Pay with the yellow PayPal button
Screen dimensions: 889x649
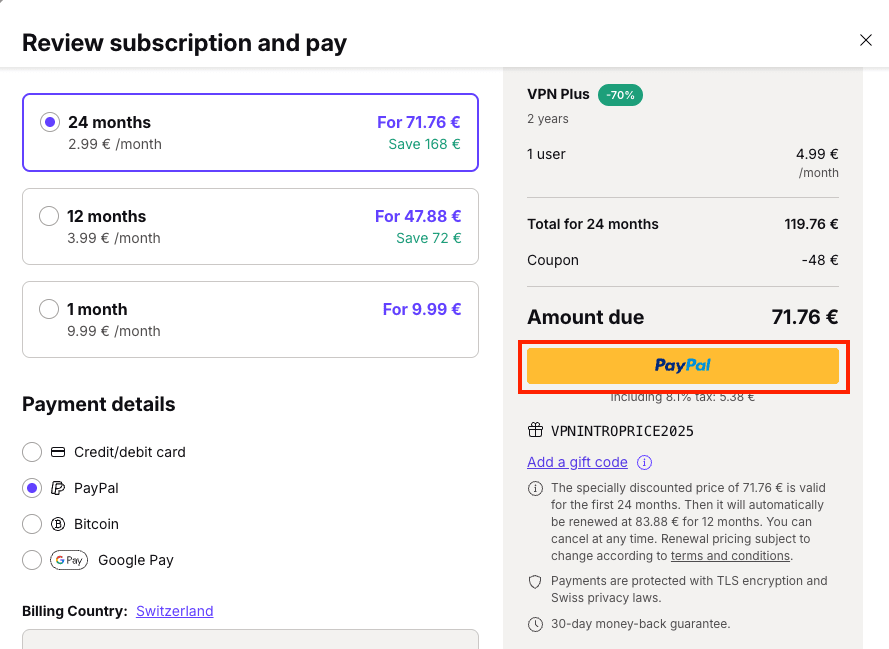[683, 366]
